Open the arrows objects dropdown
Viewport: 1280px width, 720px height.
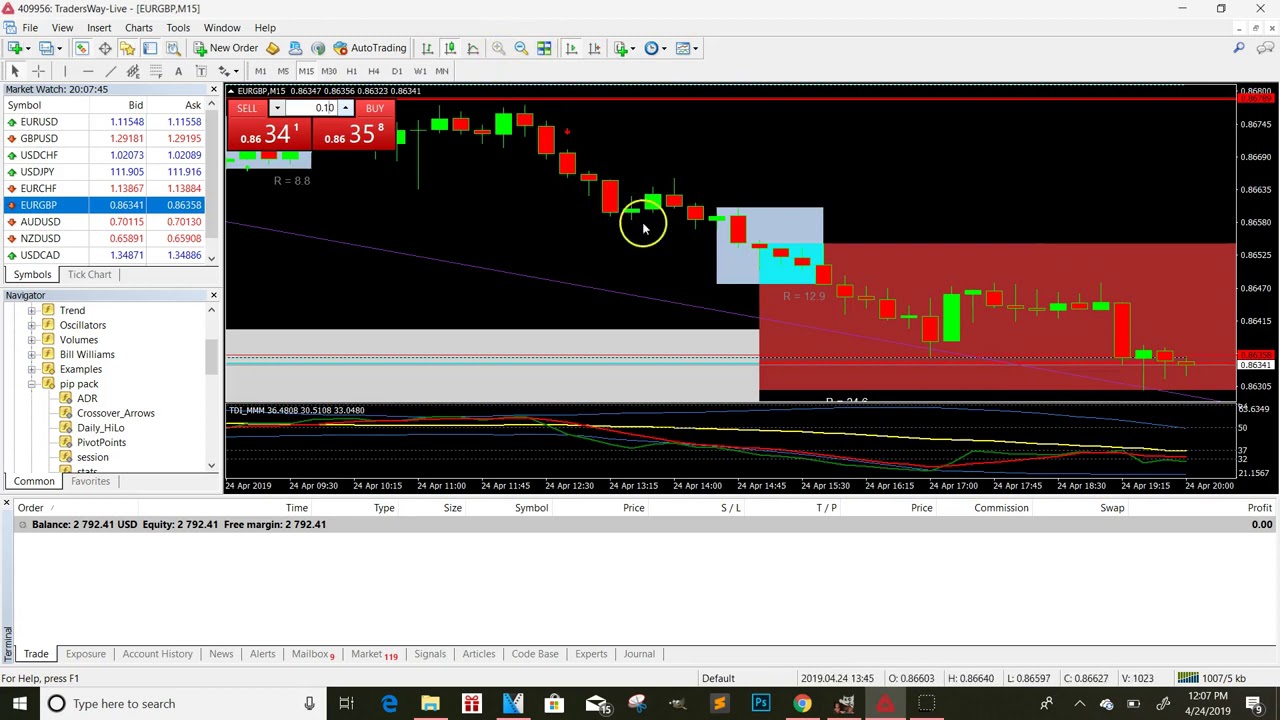coord(229,71)
